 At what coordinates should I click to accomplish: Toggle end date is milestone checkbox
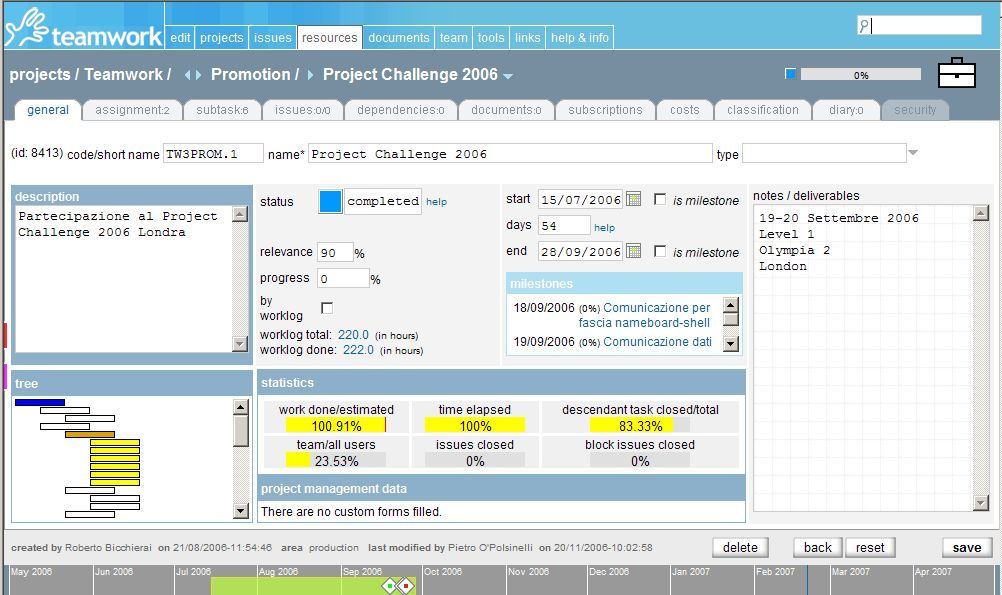(660, 252)
